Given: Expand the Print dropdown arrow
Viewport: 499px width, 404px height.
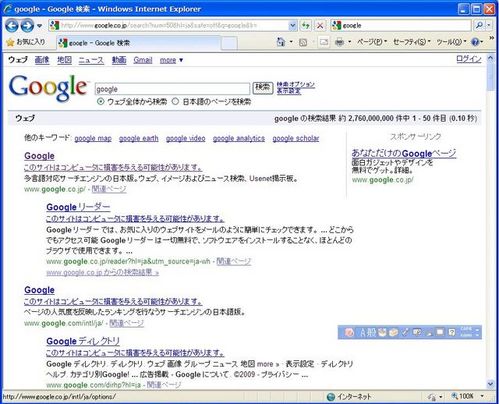Looking at the screenshot, I should pyautogui.click(x=349, y=42).
